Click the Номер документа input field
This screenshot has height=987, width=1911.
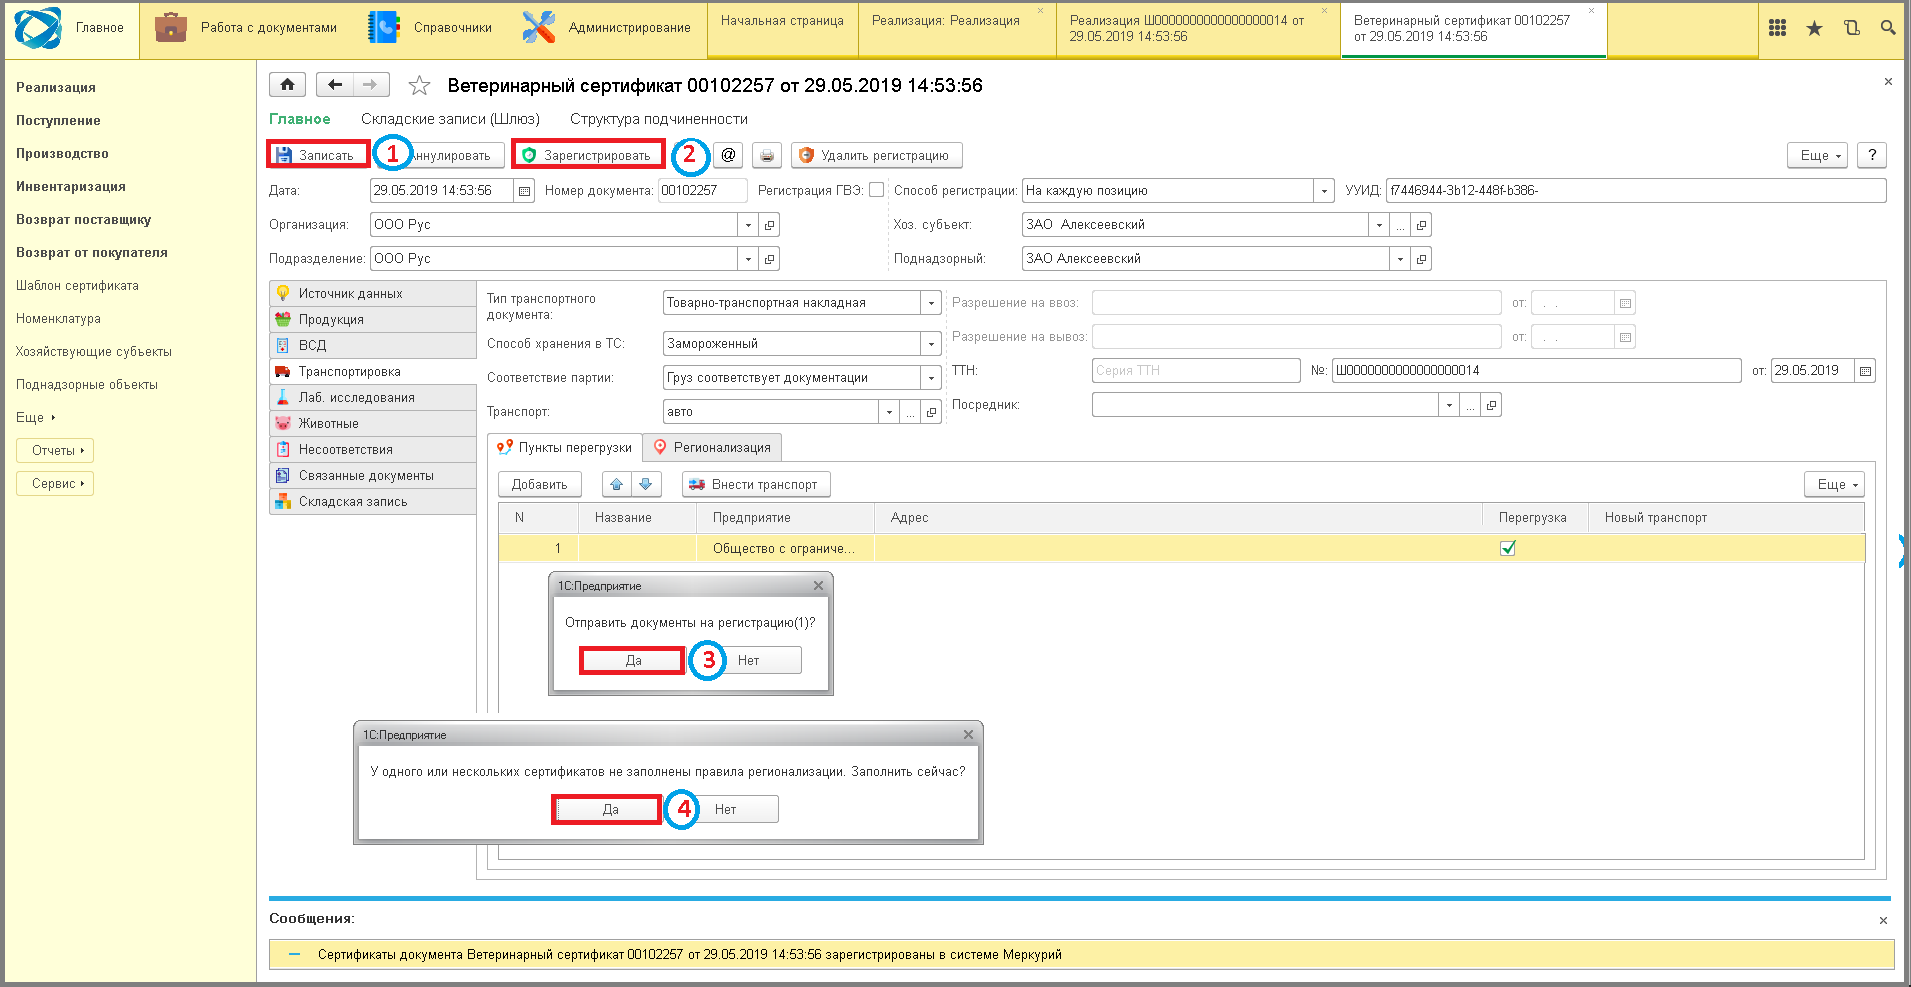click(702, 191)
